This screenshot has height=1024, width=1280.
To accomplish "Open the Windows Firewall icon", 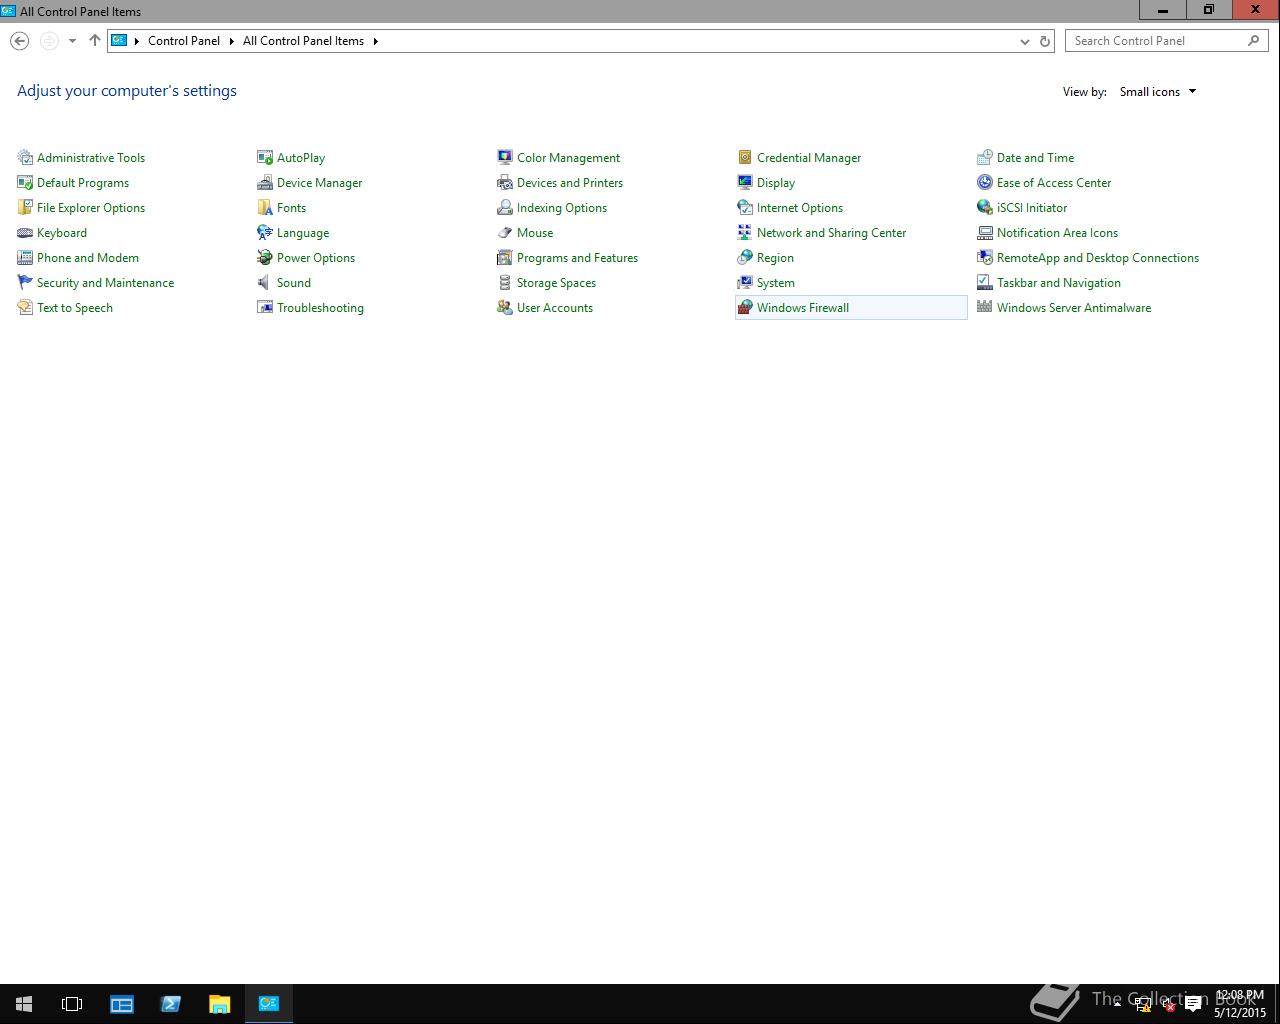I will pos(745,307).
